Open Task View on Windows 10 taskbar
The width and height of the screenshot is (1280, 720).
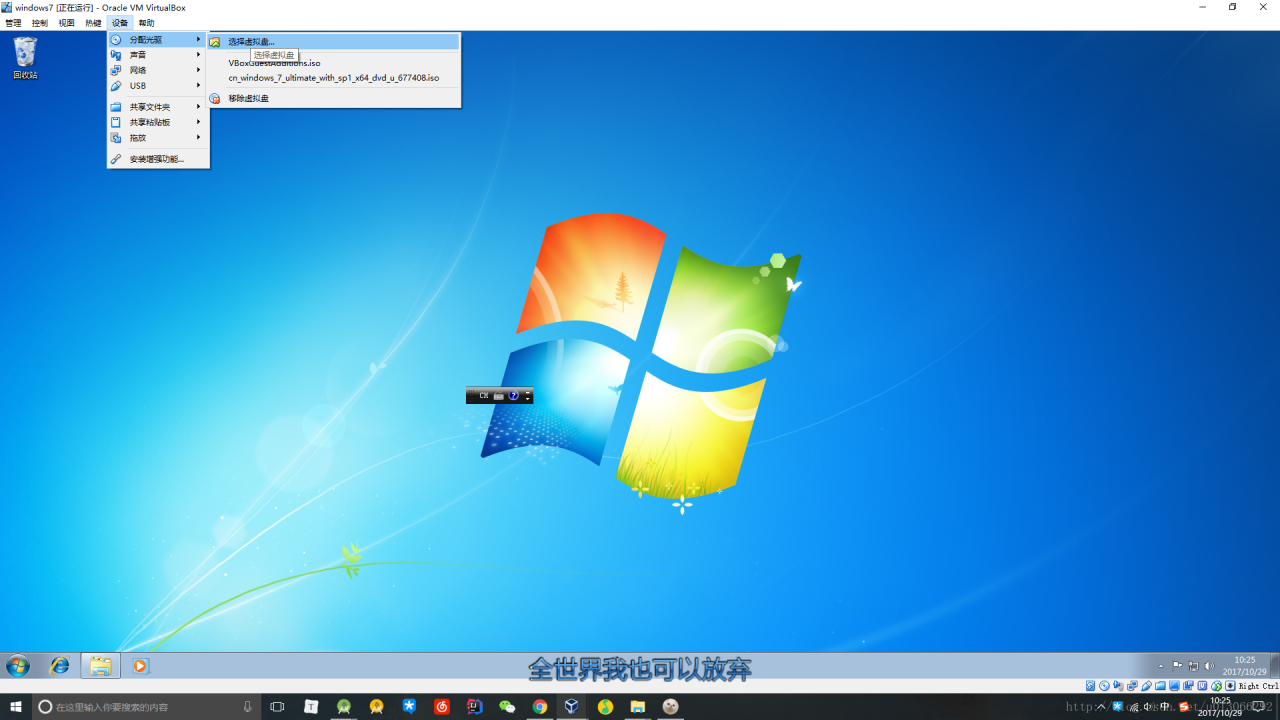coord(278,707)
